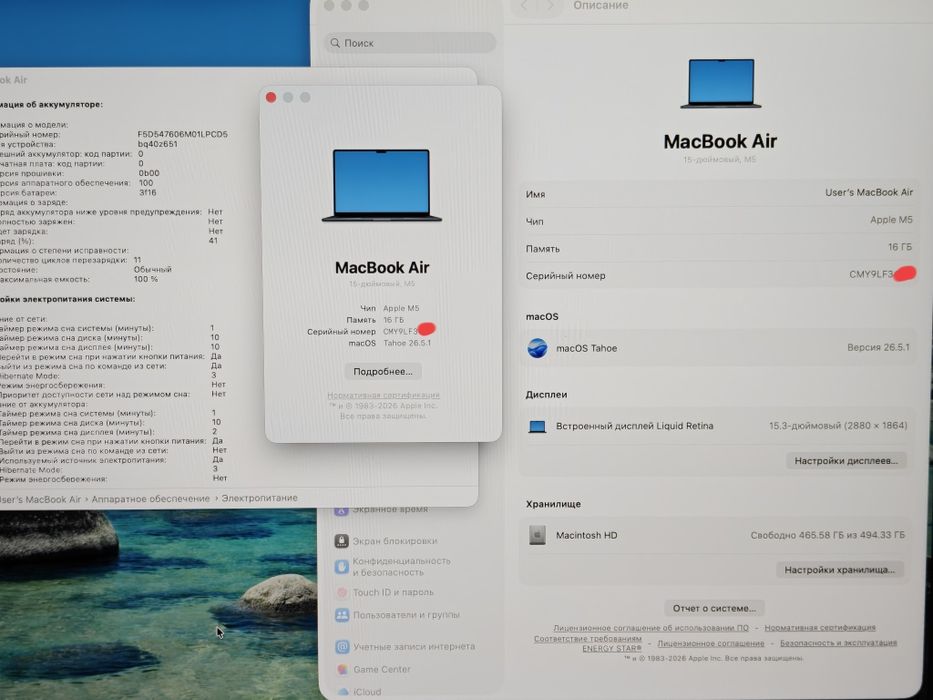Click Отчет о системе... button
933x700 pixels.
(x=714, y=608)
